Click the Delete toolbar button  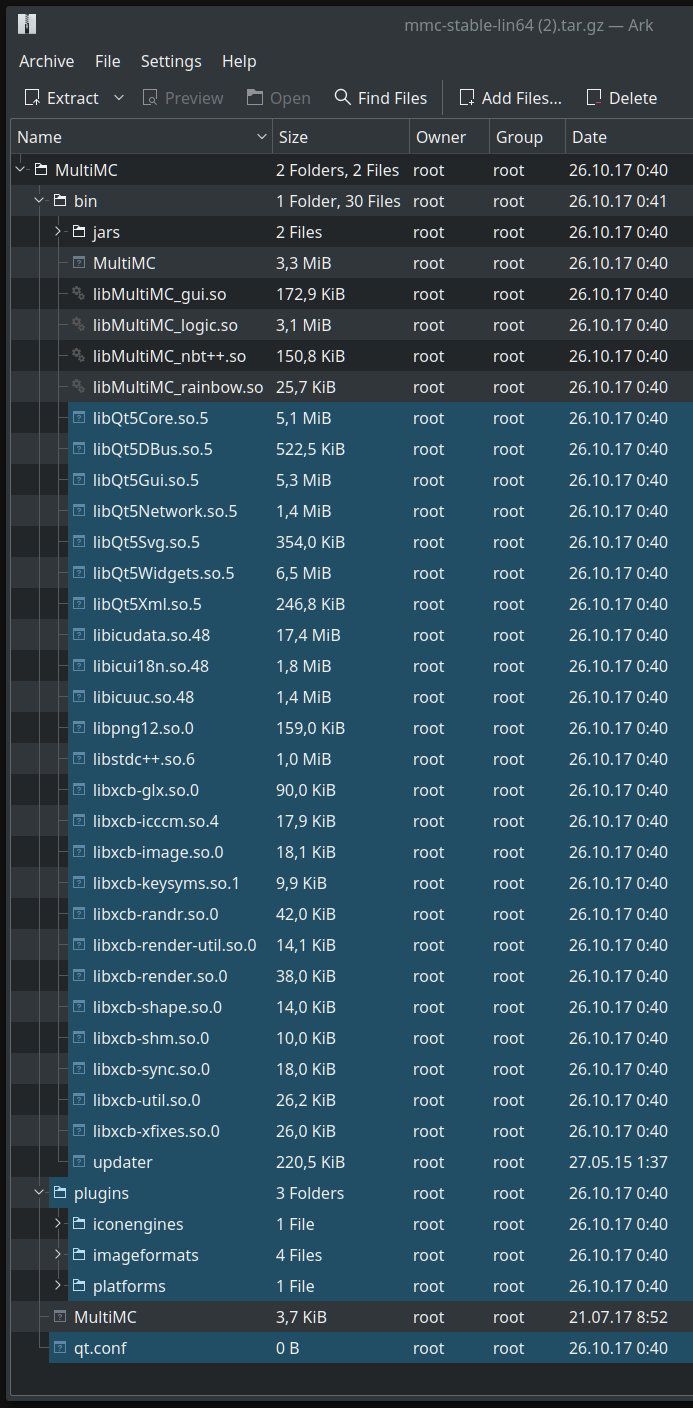(x=621, y=98)
